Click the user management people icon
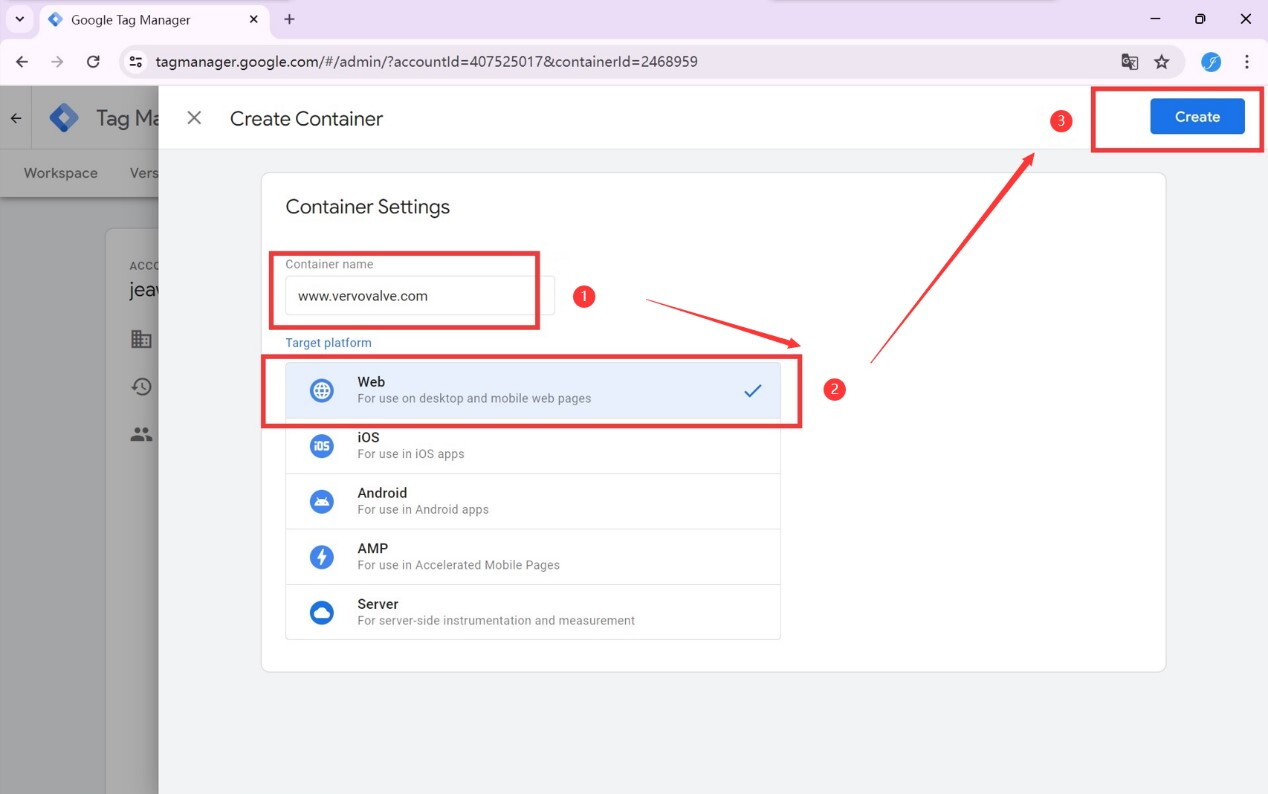The image size is (1268, 794). click(x=142, y=434)
